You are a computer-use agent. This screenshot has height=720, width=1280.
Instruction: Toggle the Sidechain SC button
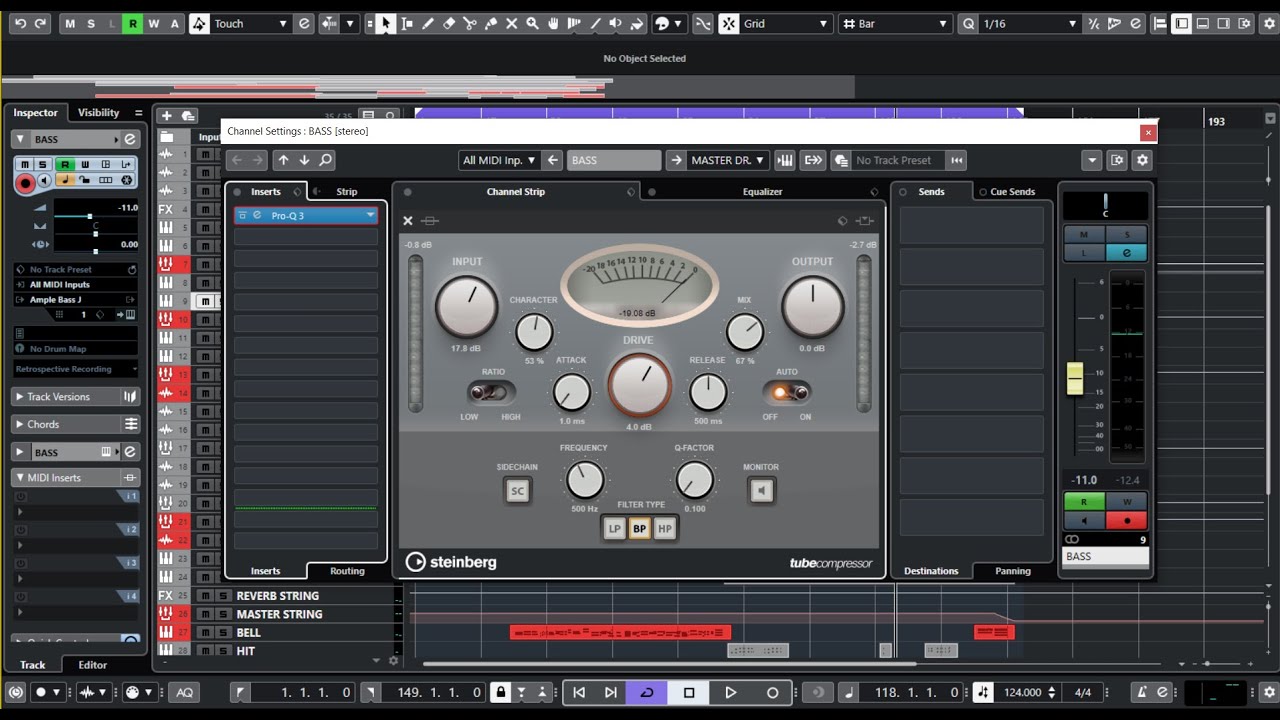pyautogui.click(x=517, y=491)
